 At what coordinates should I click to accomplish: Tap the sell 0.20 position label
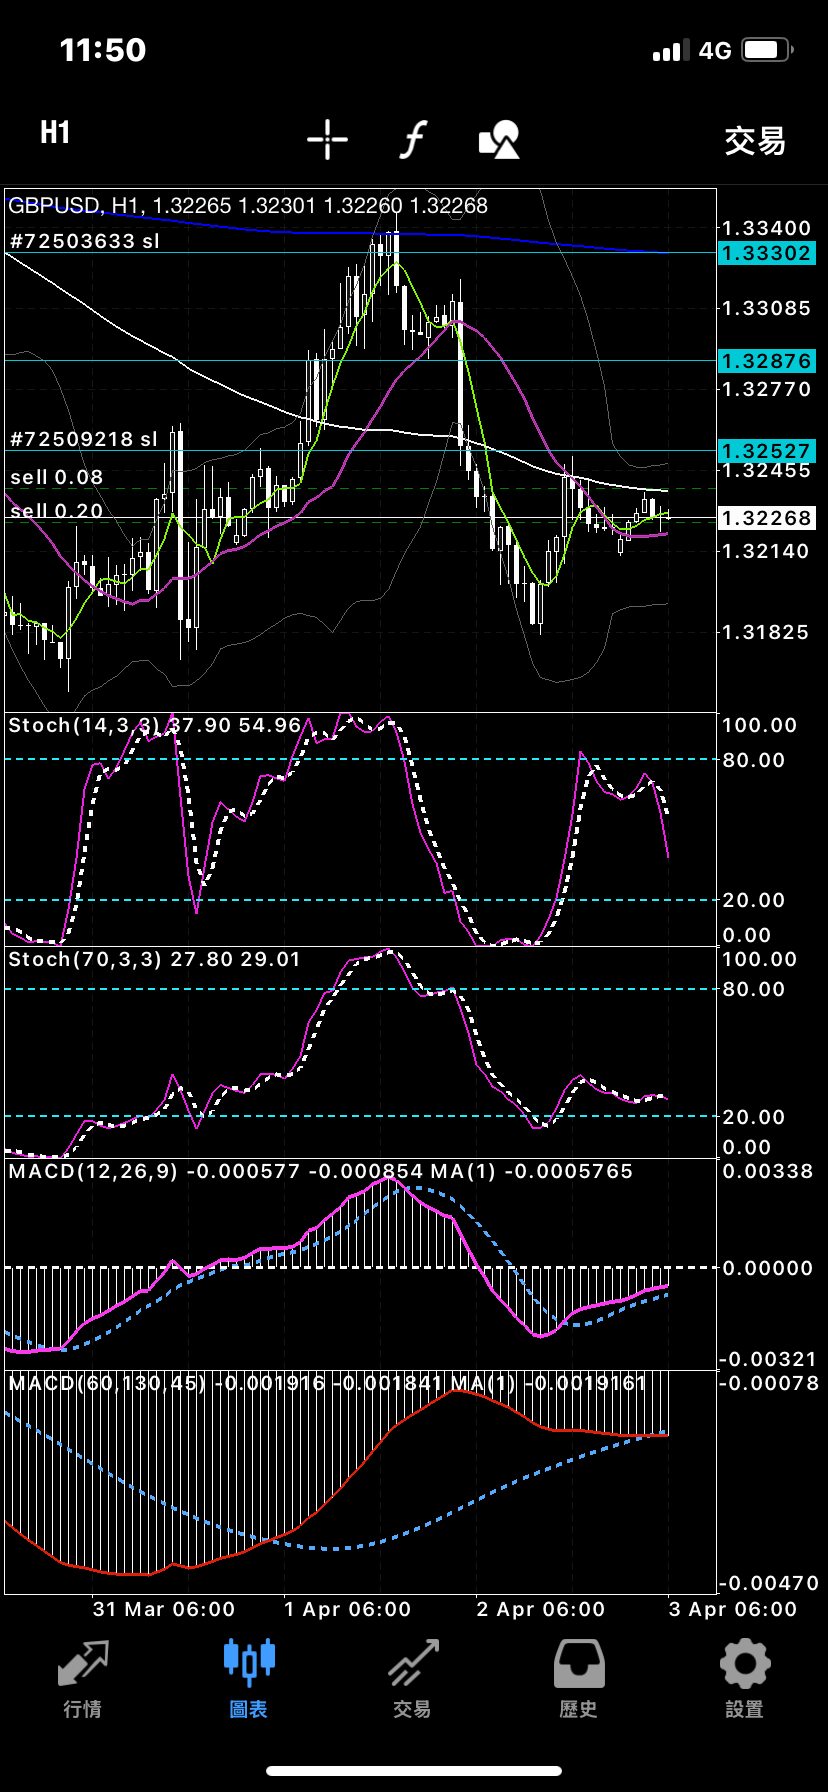[57, 511]
